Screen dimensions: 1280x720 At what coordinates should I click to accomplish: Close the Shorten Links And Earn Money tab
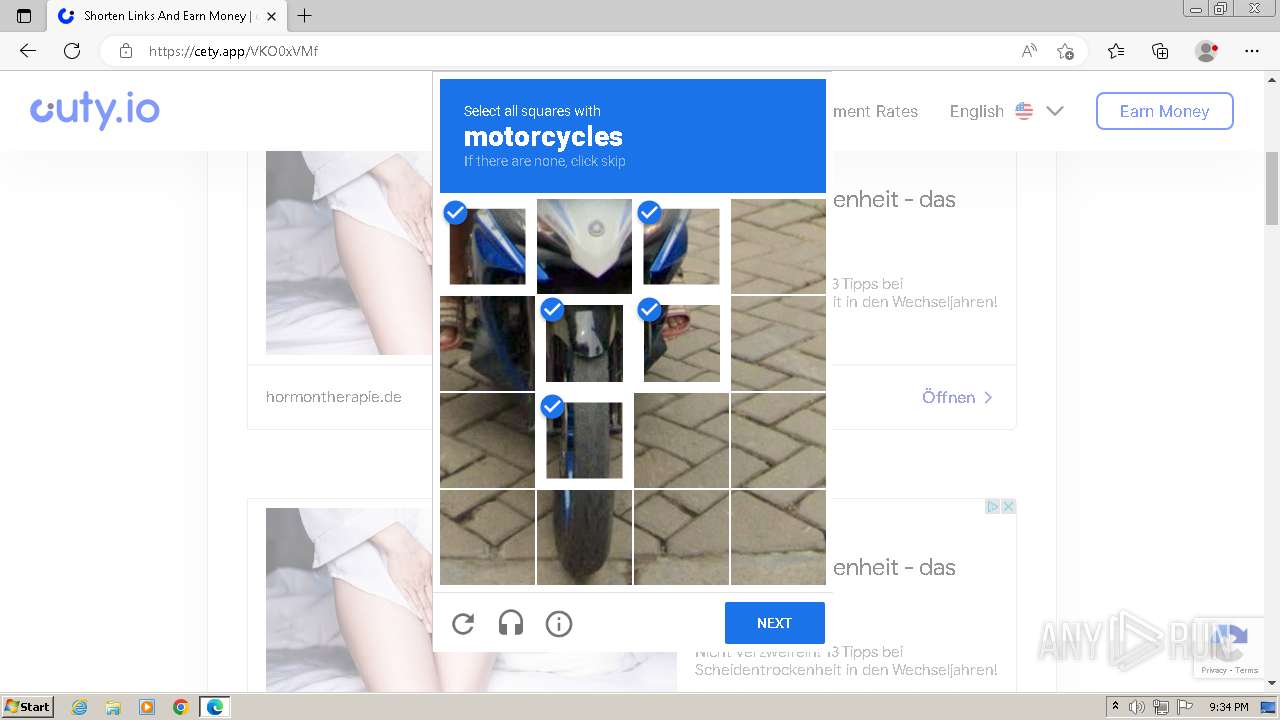[271, 16]
